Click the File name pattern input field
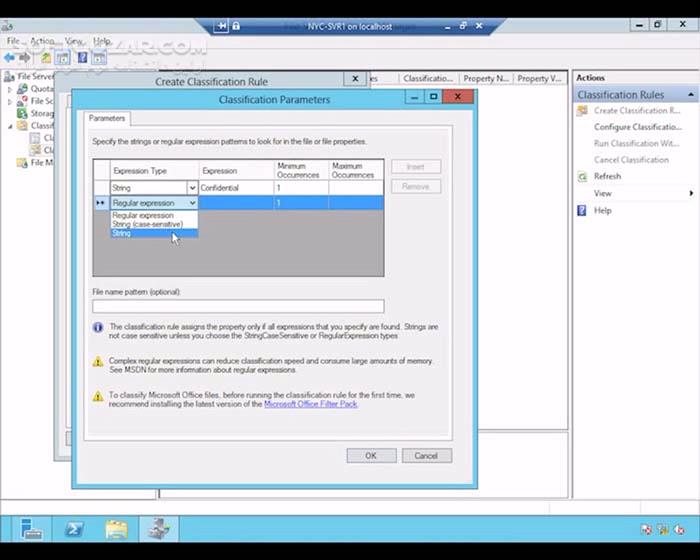Image resolution: width=700 pixels, height=560 pixels. pos(238,306)
